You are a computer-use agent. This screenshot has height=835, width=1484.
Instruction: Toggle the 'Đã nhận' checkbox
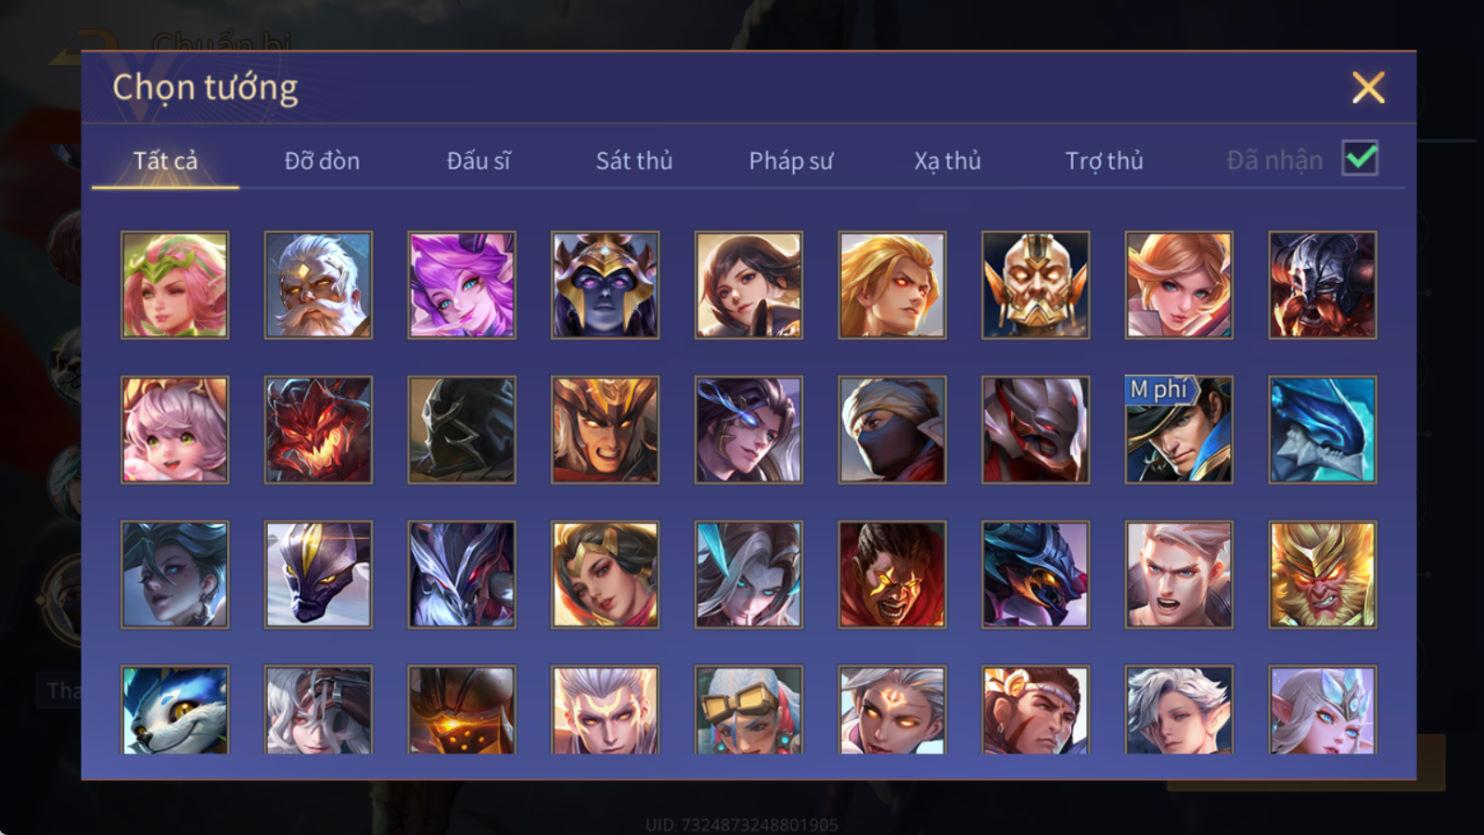1360,158
